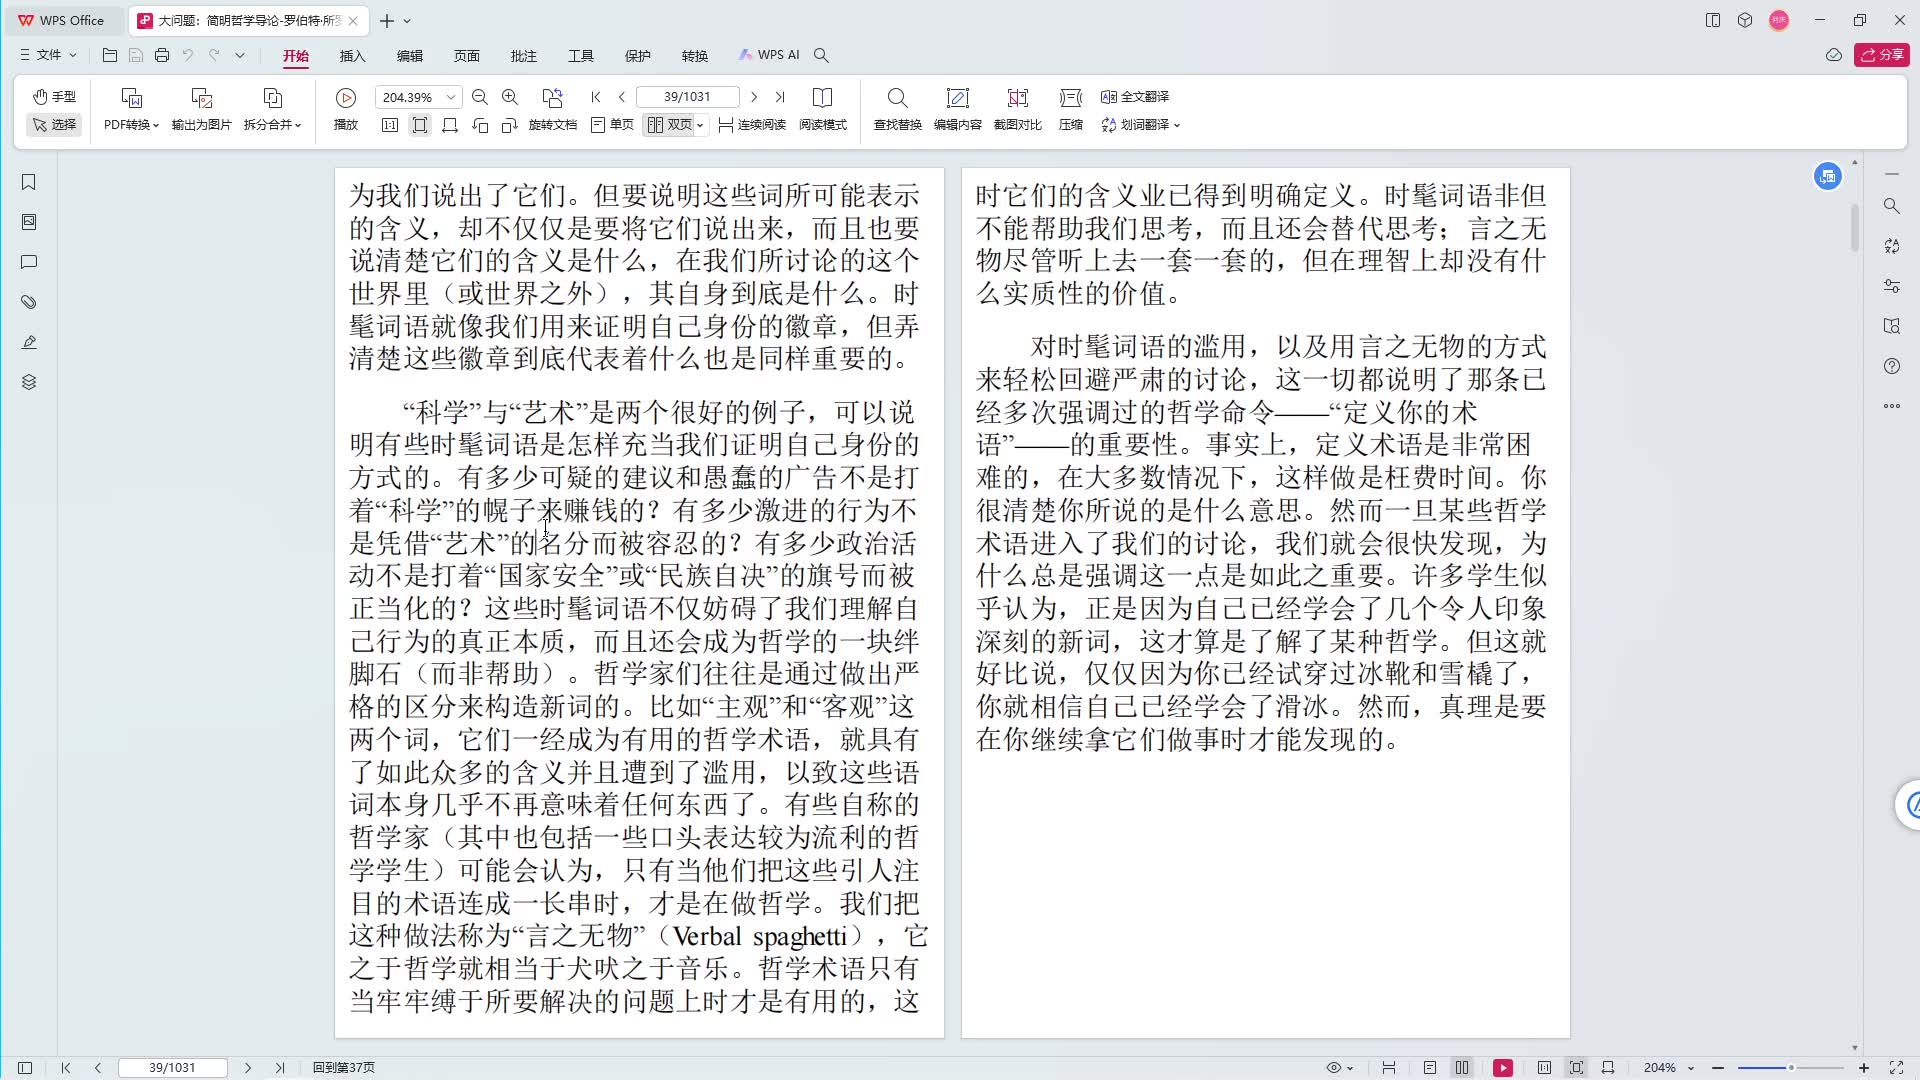Screen dimensions: 1920x1080
Task: Open 划词翻译 dropdown
Action: (x=1141, y=125)
